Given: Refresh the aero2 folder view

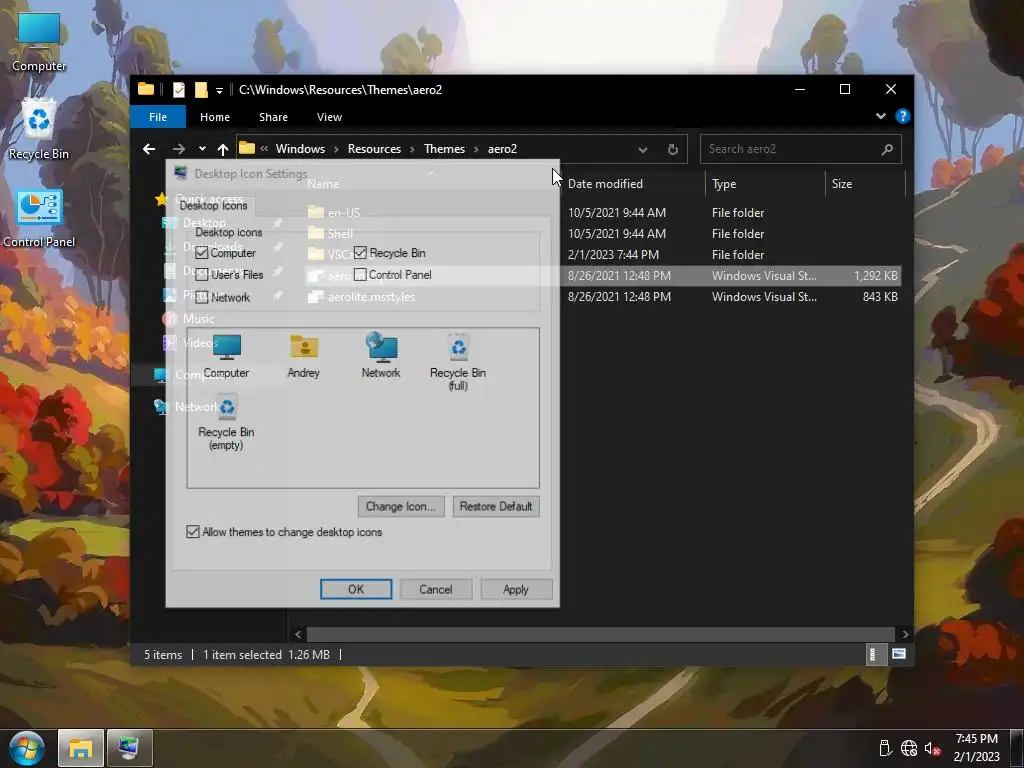Looking at the screenshot, I should (x=673, y=150).
